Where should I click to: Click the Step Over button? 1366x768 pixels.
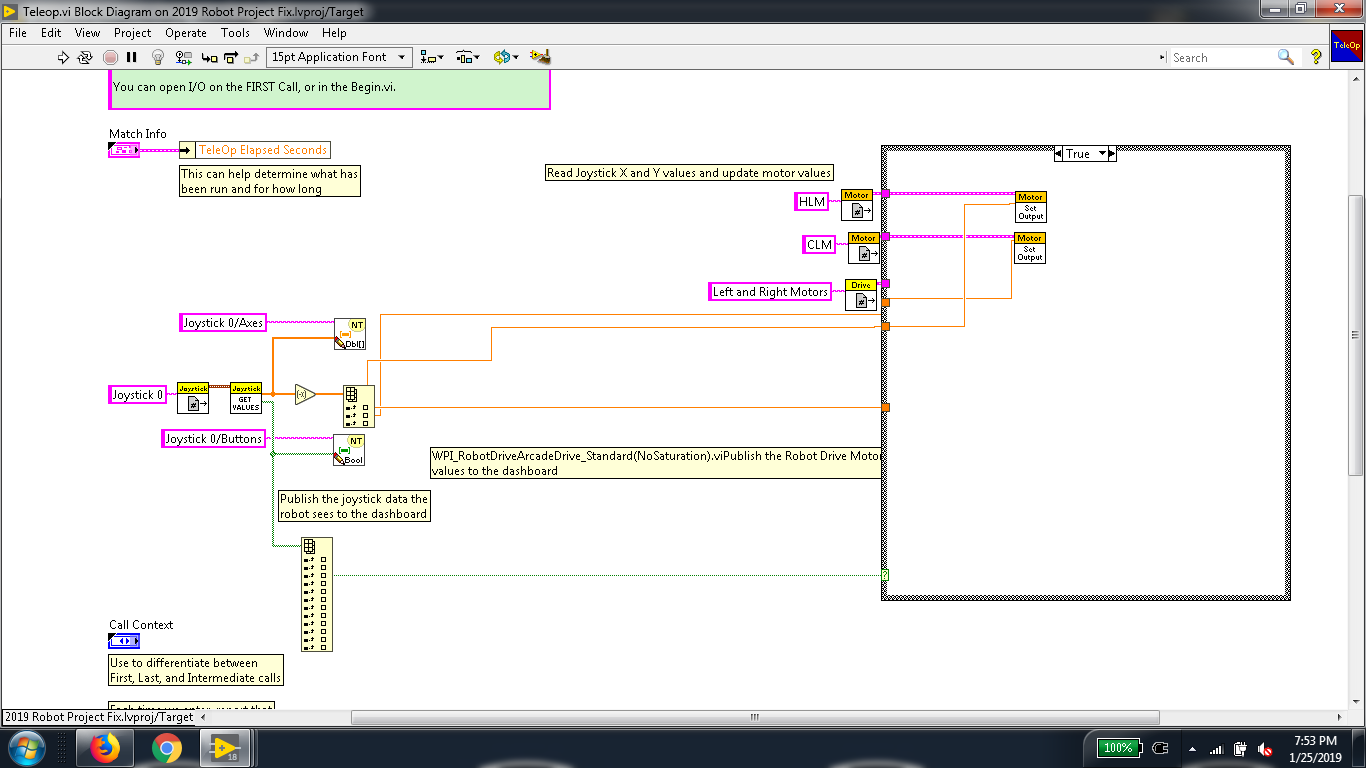click(x=231, y=57)
